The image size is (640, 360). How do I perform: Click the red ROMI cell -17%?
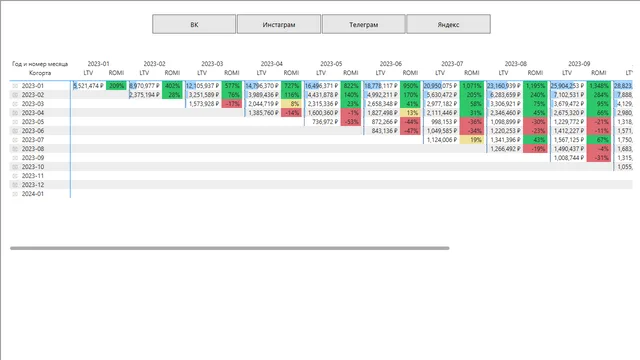coord(232,104)
